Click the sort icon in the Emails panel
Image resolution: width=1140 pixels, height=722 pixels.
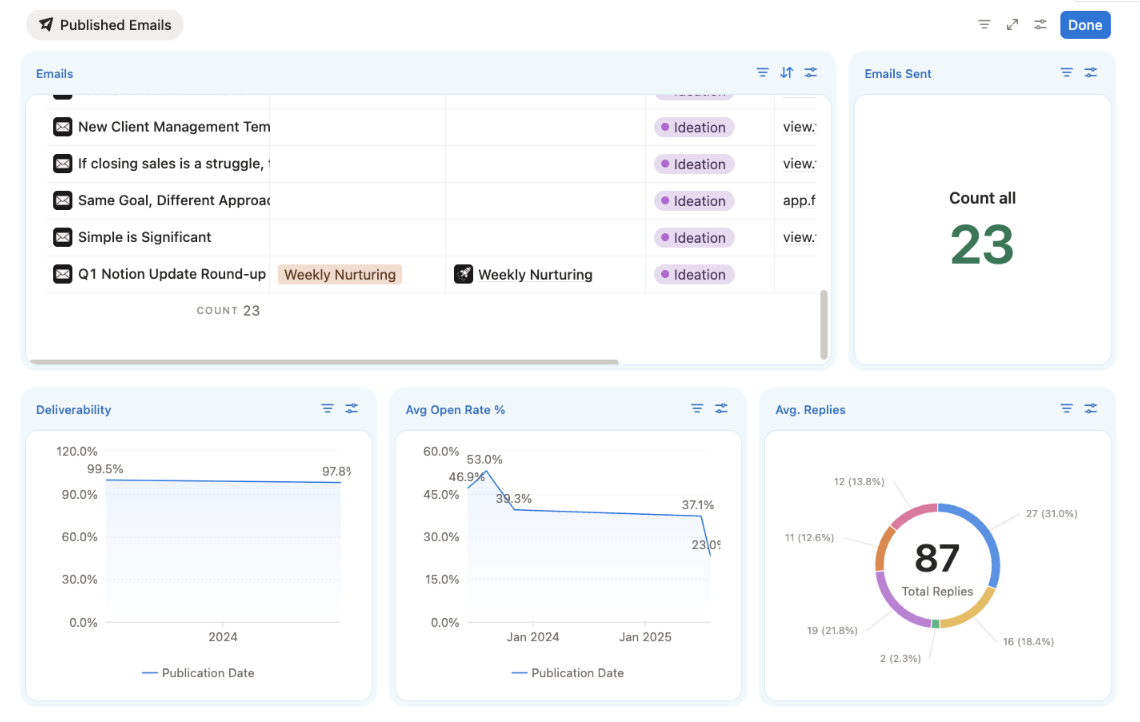(787, 72)
